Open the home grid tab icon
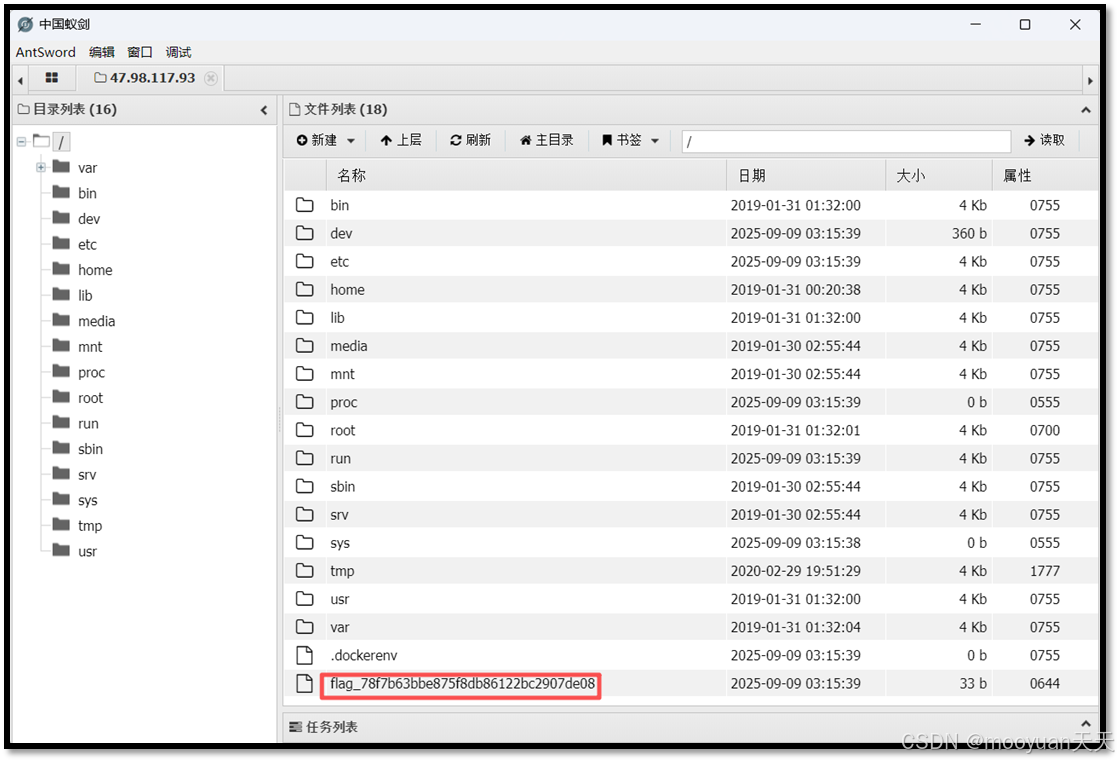1119x762 pixels. [x=51, y=77]
